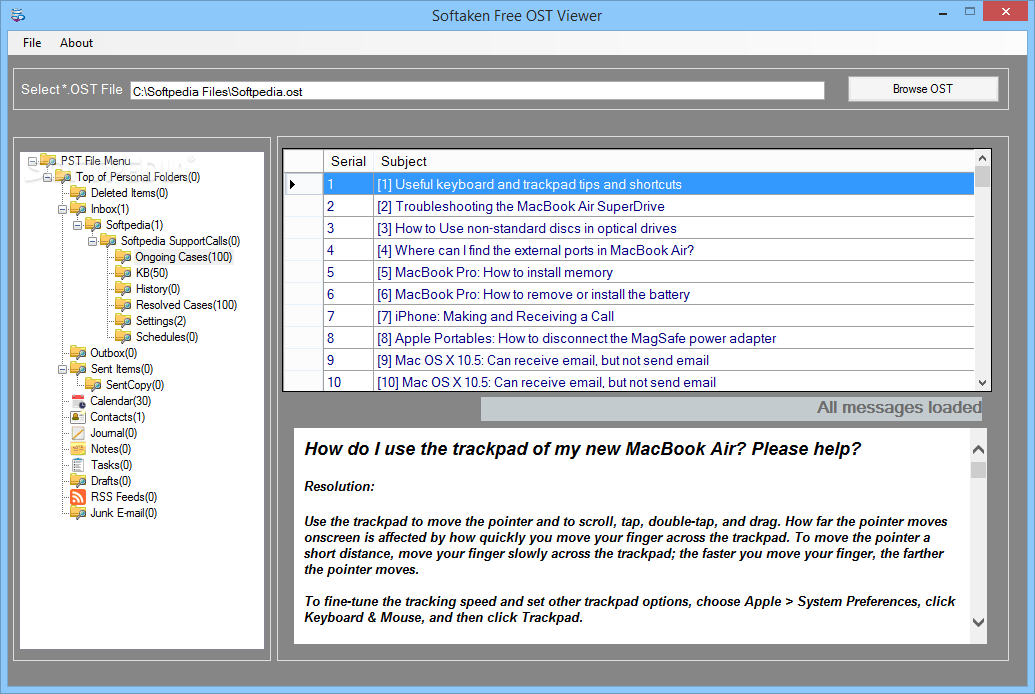Click the Contacts card icon
The height and width of the screenshot is (694, 1035).
click(78, 417)
